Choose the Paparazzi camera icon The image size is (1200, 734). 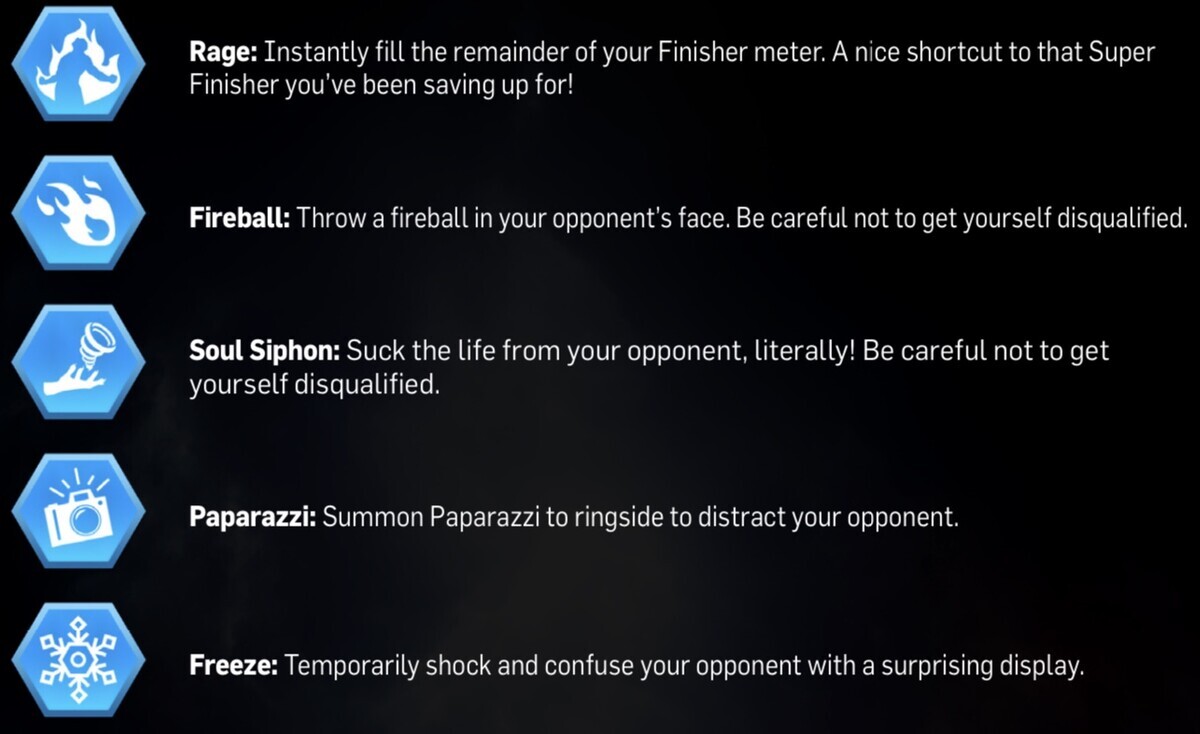point(78,511)
